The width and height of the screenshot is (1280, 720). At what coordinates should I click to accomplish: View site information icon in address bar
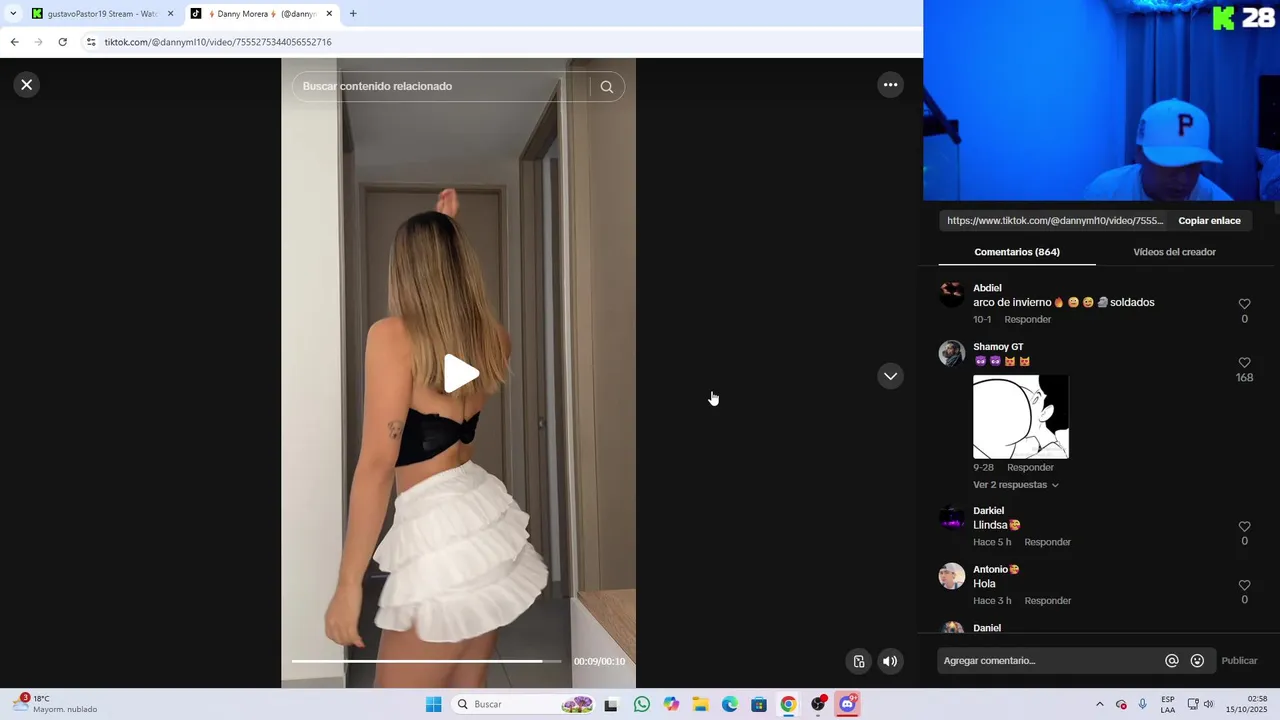tap(91, 42)
